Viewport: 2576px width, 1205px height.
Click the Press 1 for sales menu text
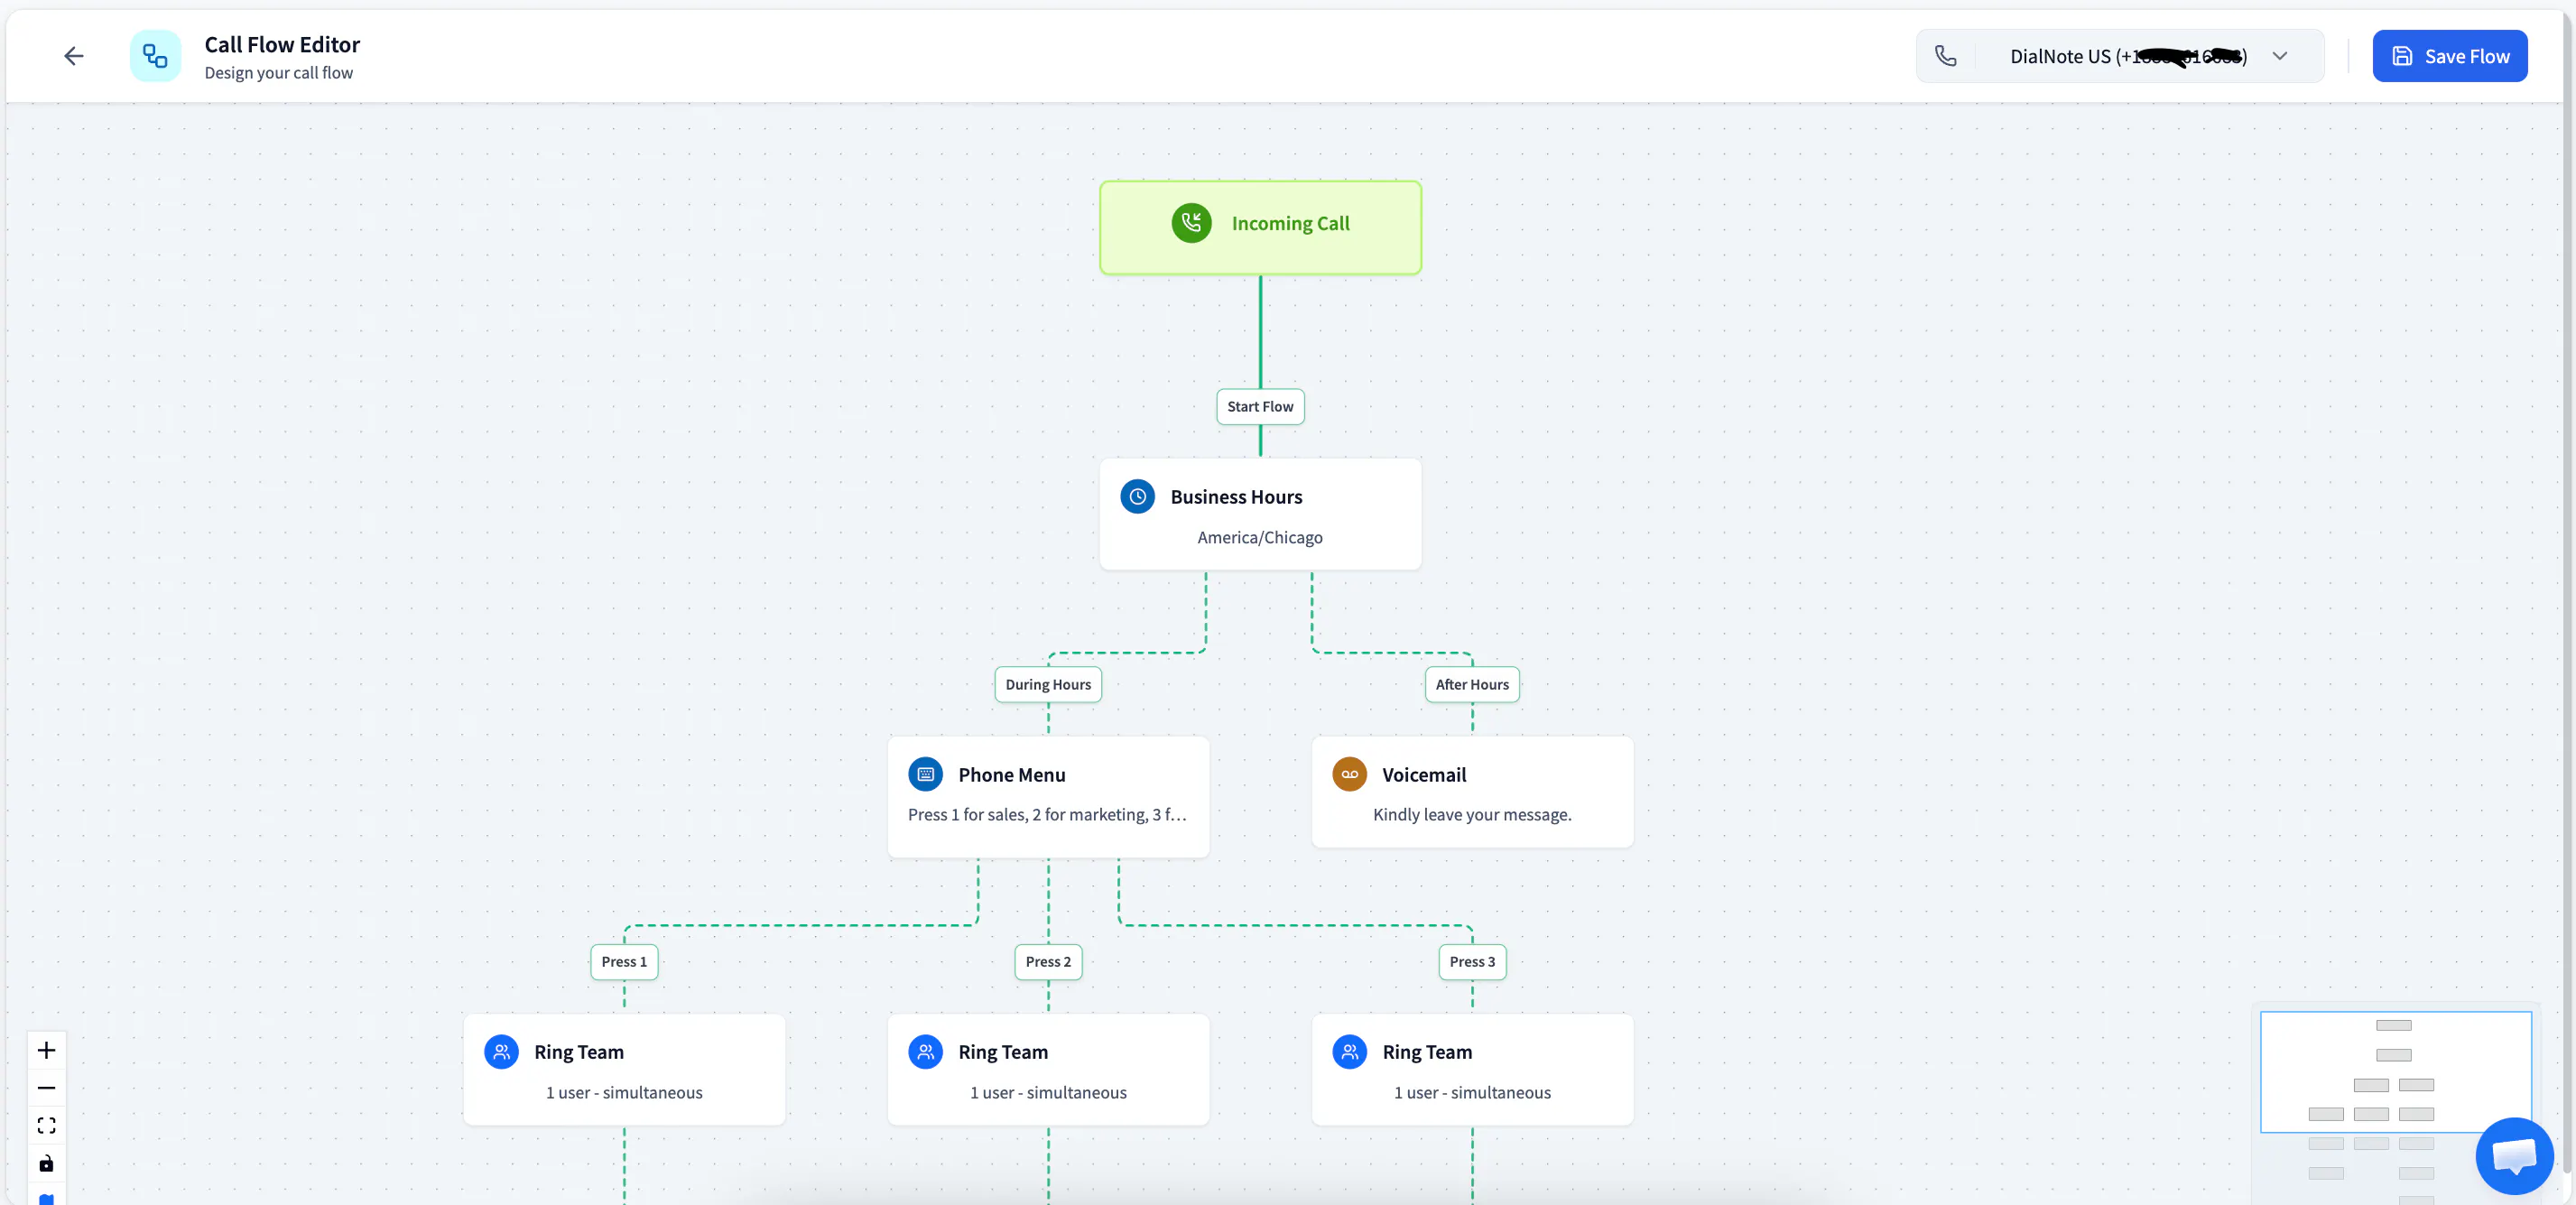(x=1047, y=815)
